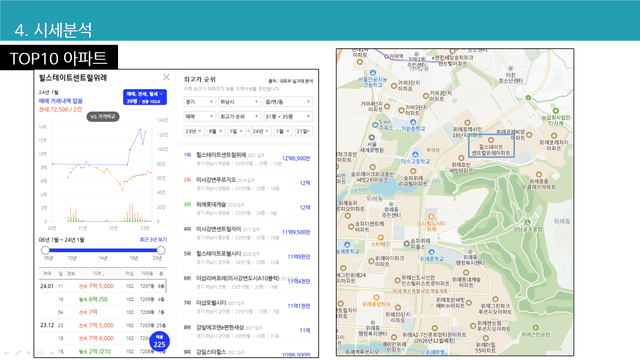Click the blue 매물 225 round button
Image resolution: width=640 pixels, height=360 pixels.
pyautogui.click(x=159, y=342)
